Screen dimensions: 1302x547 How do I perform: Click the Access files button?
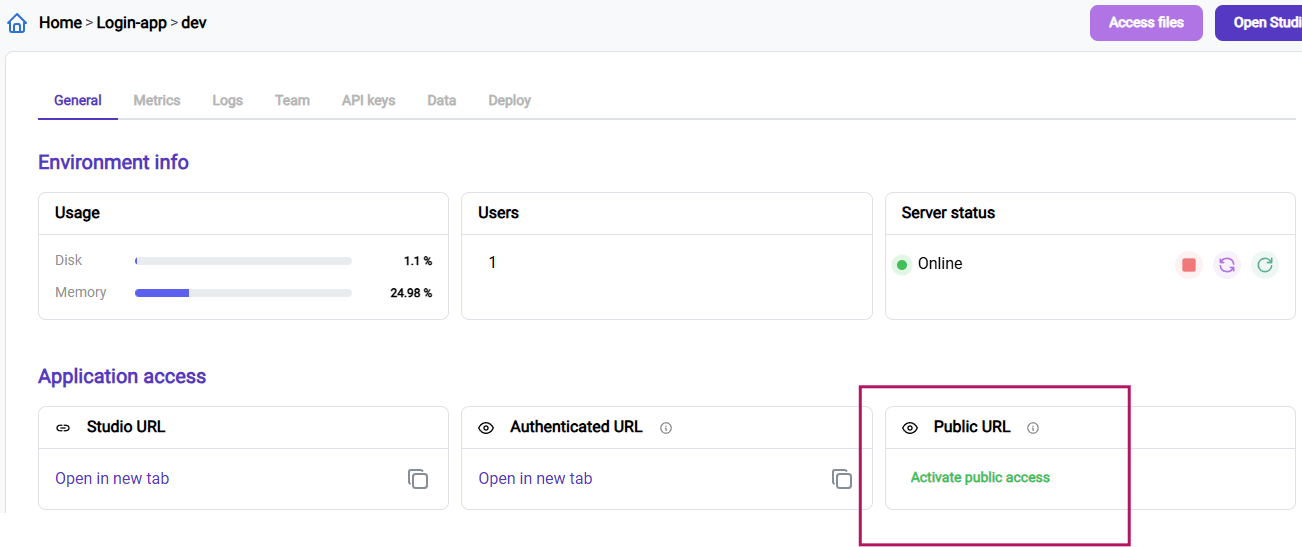click(x=1146, y=22)
